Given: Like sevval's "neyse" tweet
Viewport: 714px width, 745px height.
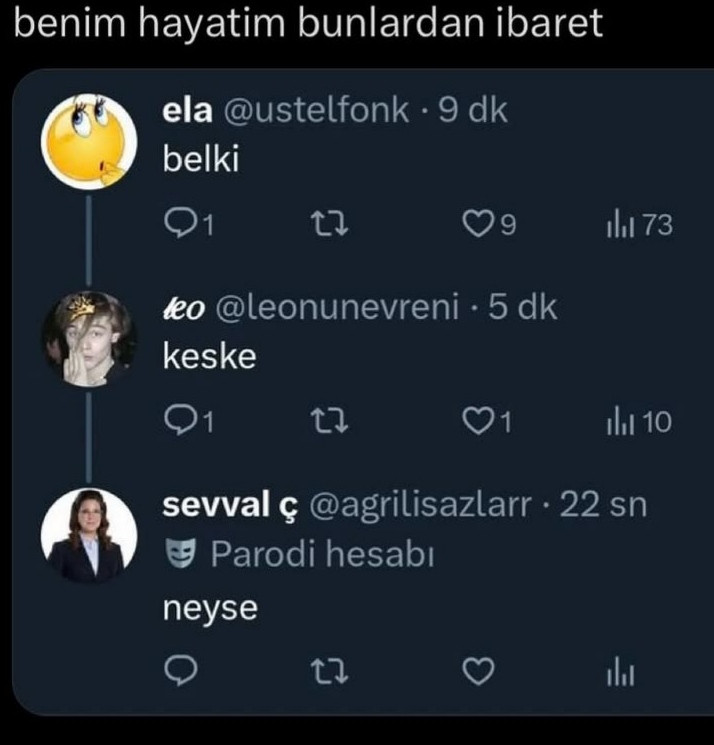Looking at the screenshot, I should click(480, 675).
